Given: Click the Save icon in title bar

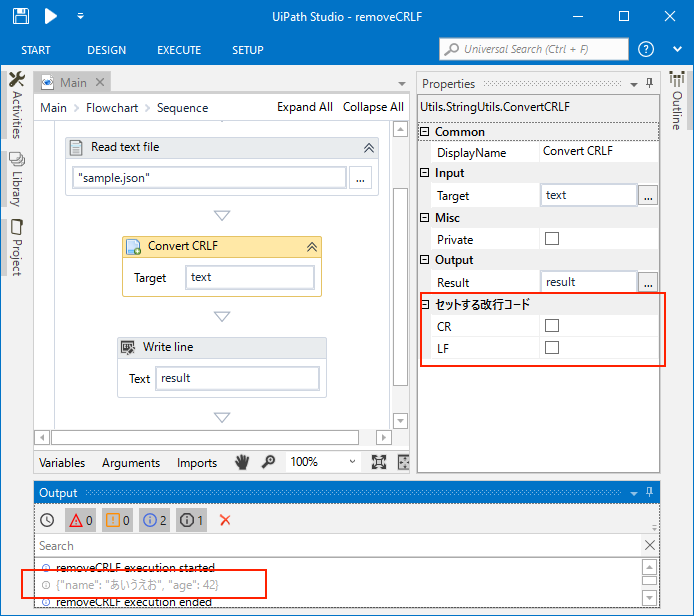Looking at the screenshot, I should pyautogui.click(x=22, y=16).
